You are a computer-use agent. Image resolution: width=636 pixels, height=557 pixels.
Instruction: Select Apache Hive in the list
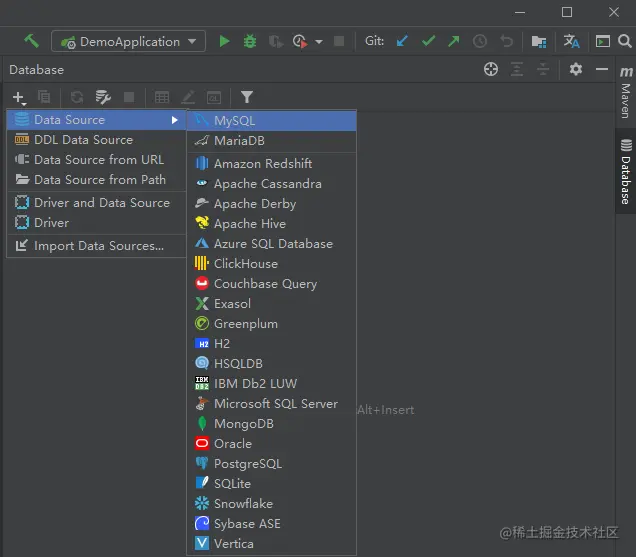pyautogui.click(x=272, y=224)
